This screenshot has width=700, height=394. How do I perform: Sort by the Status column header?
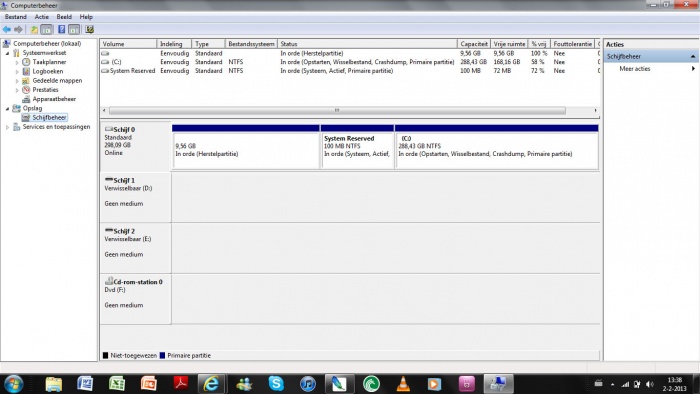[x=367, y=44]
